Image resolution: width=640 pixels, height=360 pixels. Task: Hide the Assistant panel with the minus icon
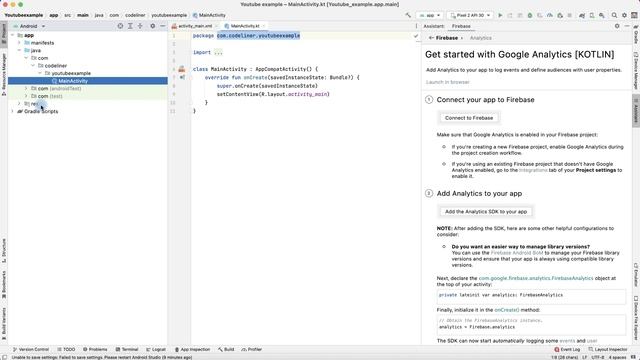(x=627, y=26)
